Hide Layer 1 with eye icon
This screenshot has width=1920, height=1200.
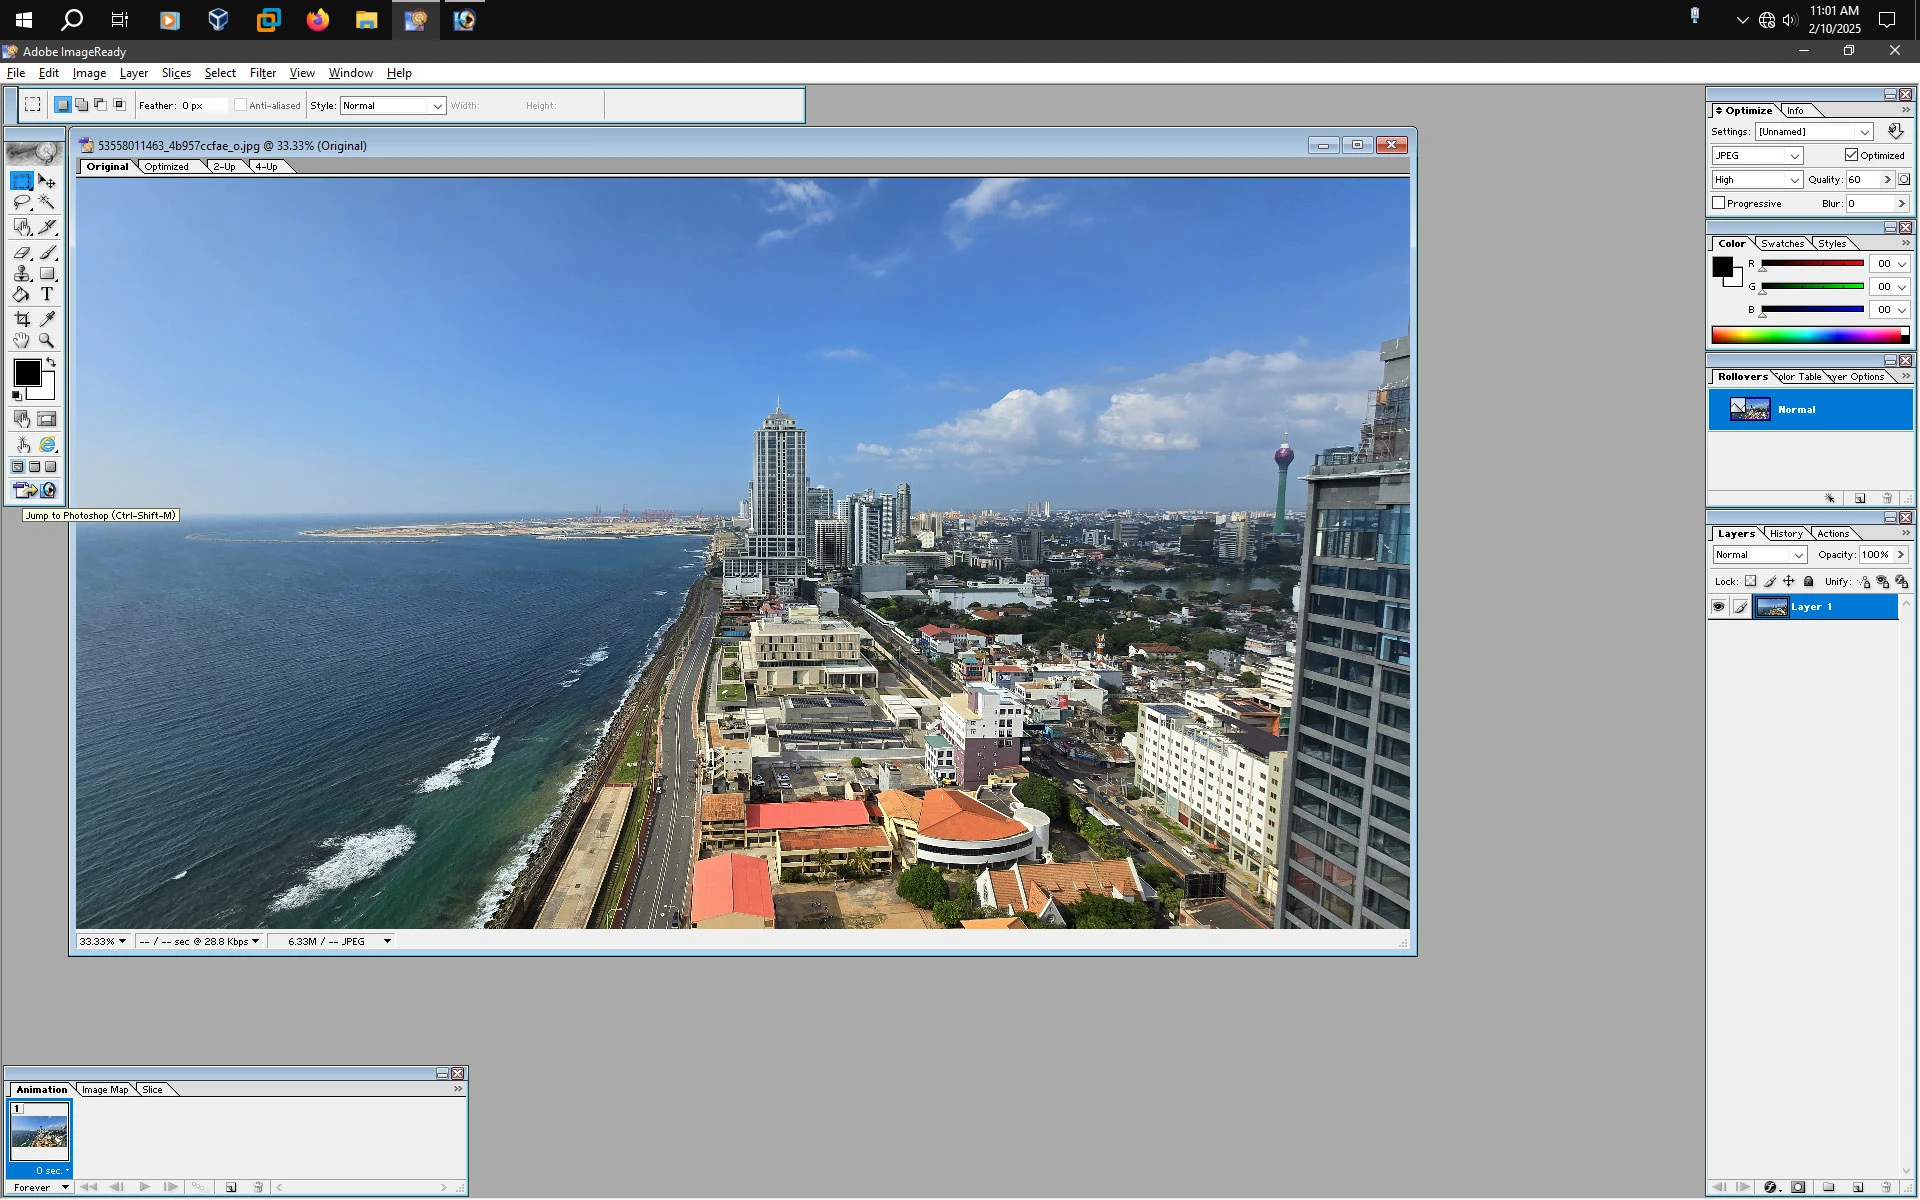[x=1718, y=607]
